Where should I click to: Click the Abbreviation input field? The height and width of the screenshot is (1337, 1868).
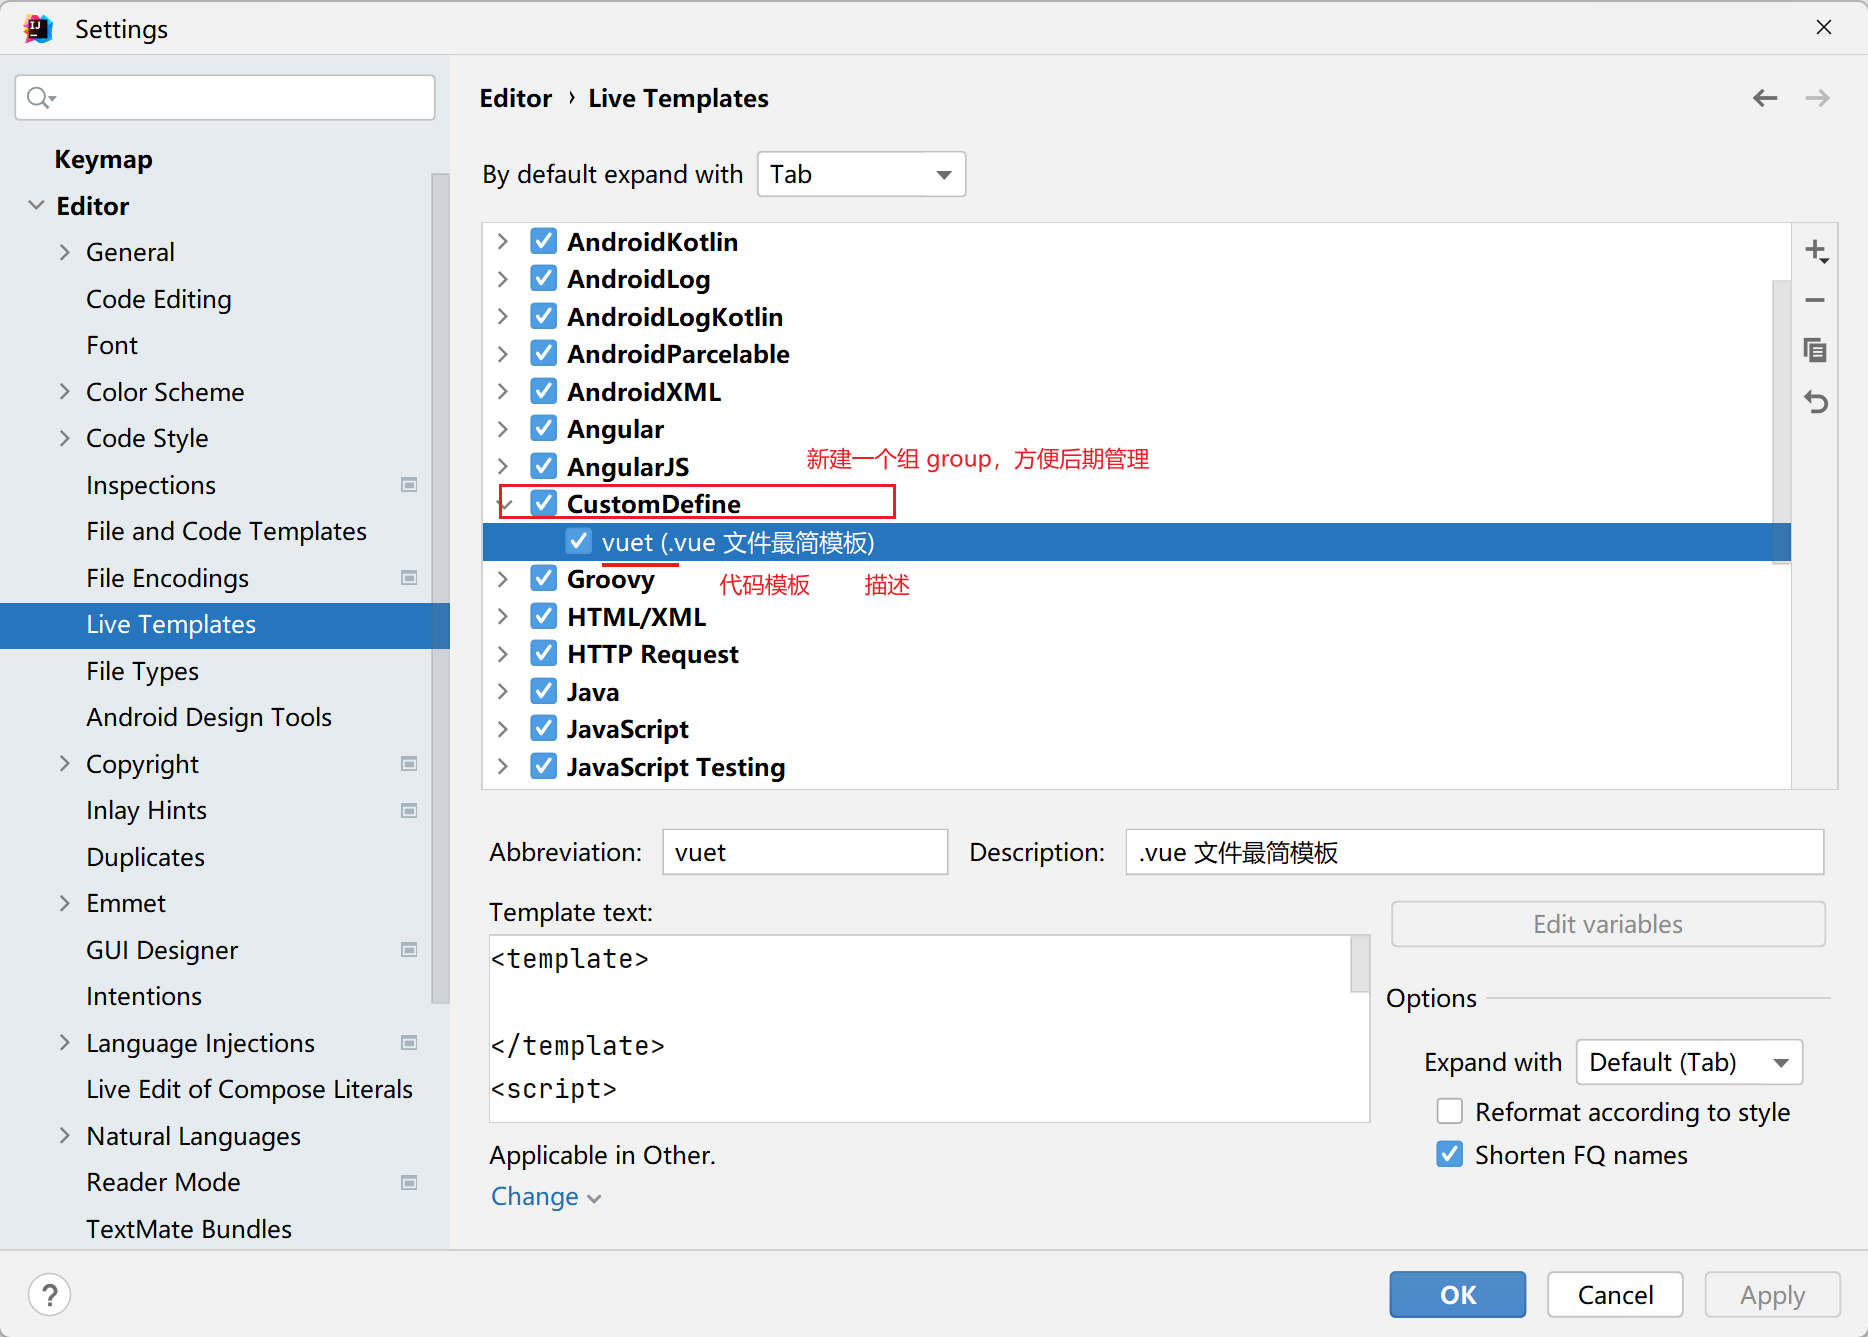[804, 853]
